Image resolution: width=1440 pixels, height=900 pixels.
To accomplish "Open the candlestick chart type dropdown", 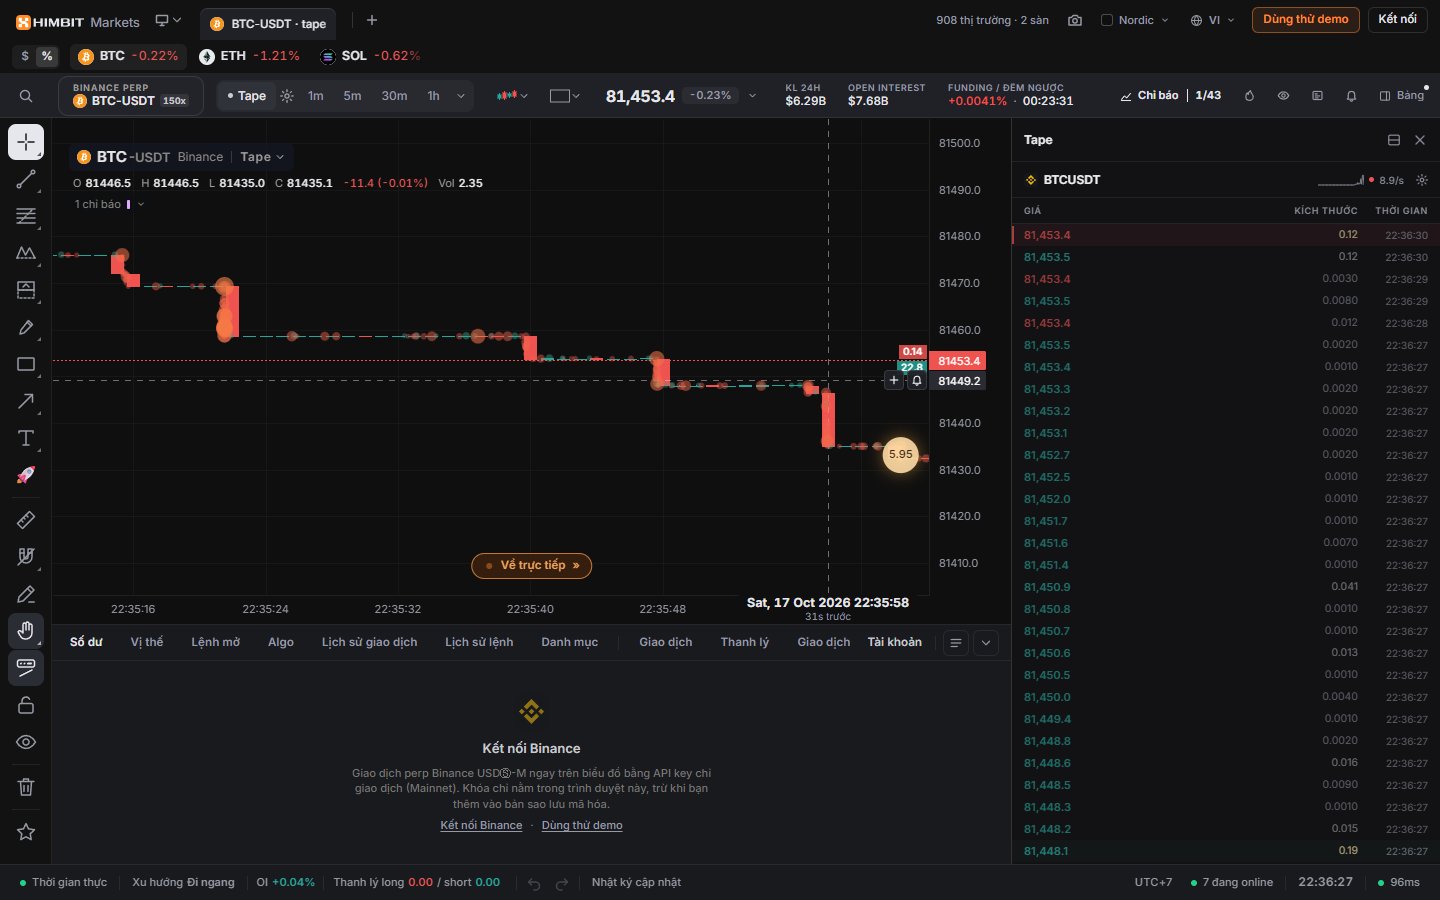I will click(512, 96).
